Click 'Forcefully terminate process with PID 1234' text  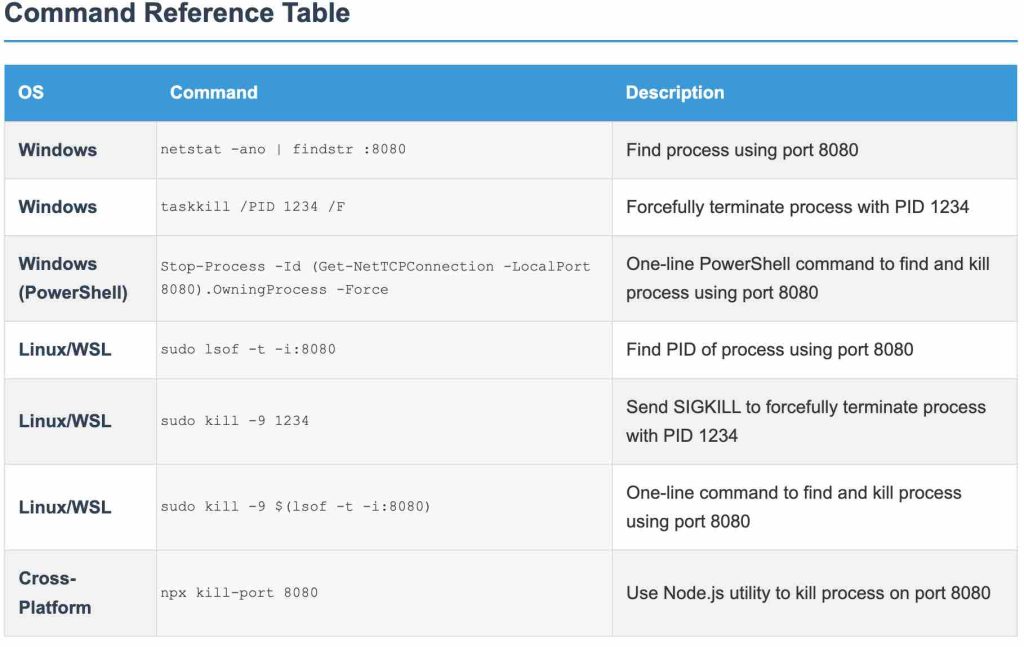pos(797,207)
